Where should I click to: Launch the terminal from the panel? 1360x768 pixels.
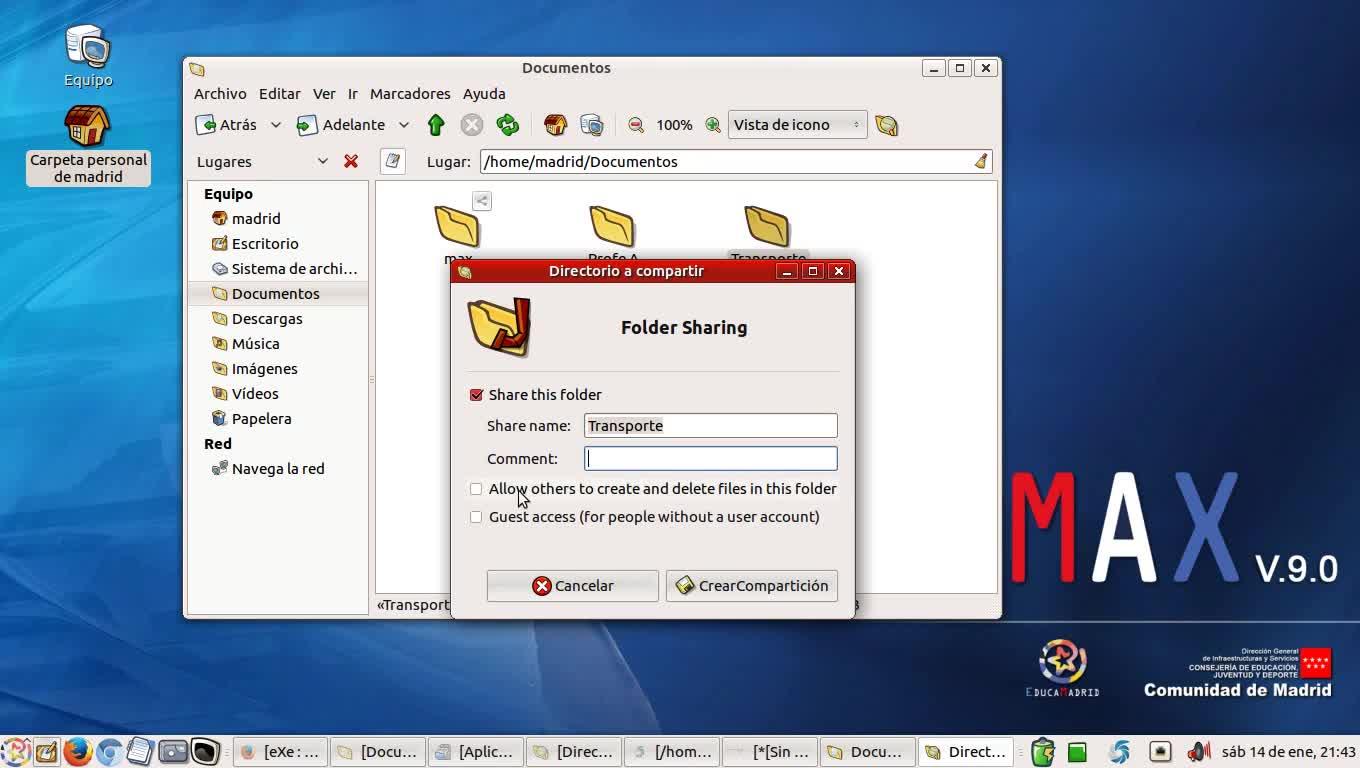point(205,752)
